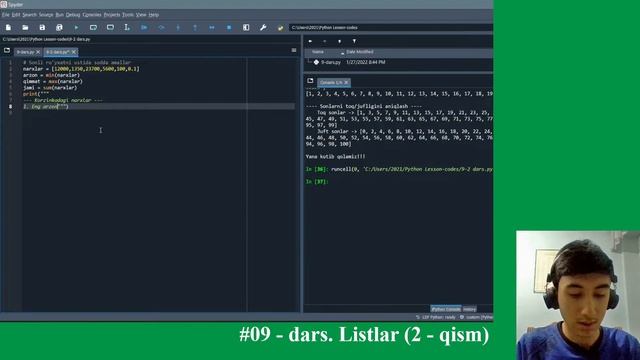The width and height of the screenshot is (640, 360).
Task: Go back in the Files pane
Action: pyautogui.click(x=310, y=41)
